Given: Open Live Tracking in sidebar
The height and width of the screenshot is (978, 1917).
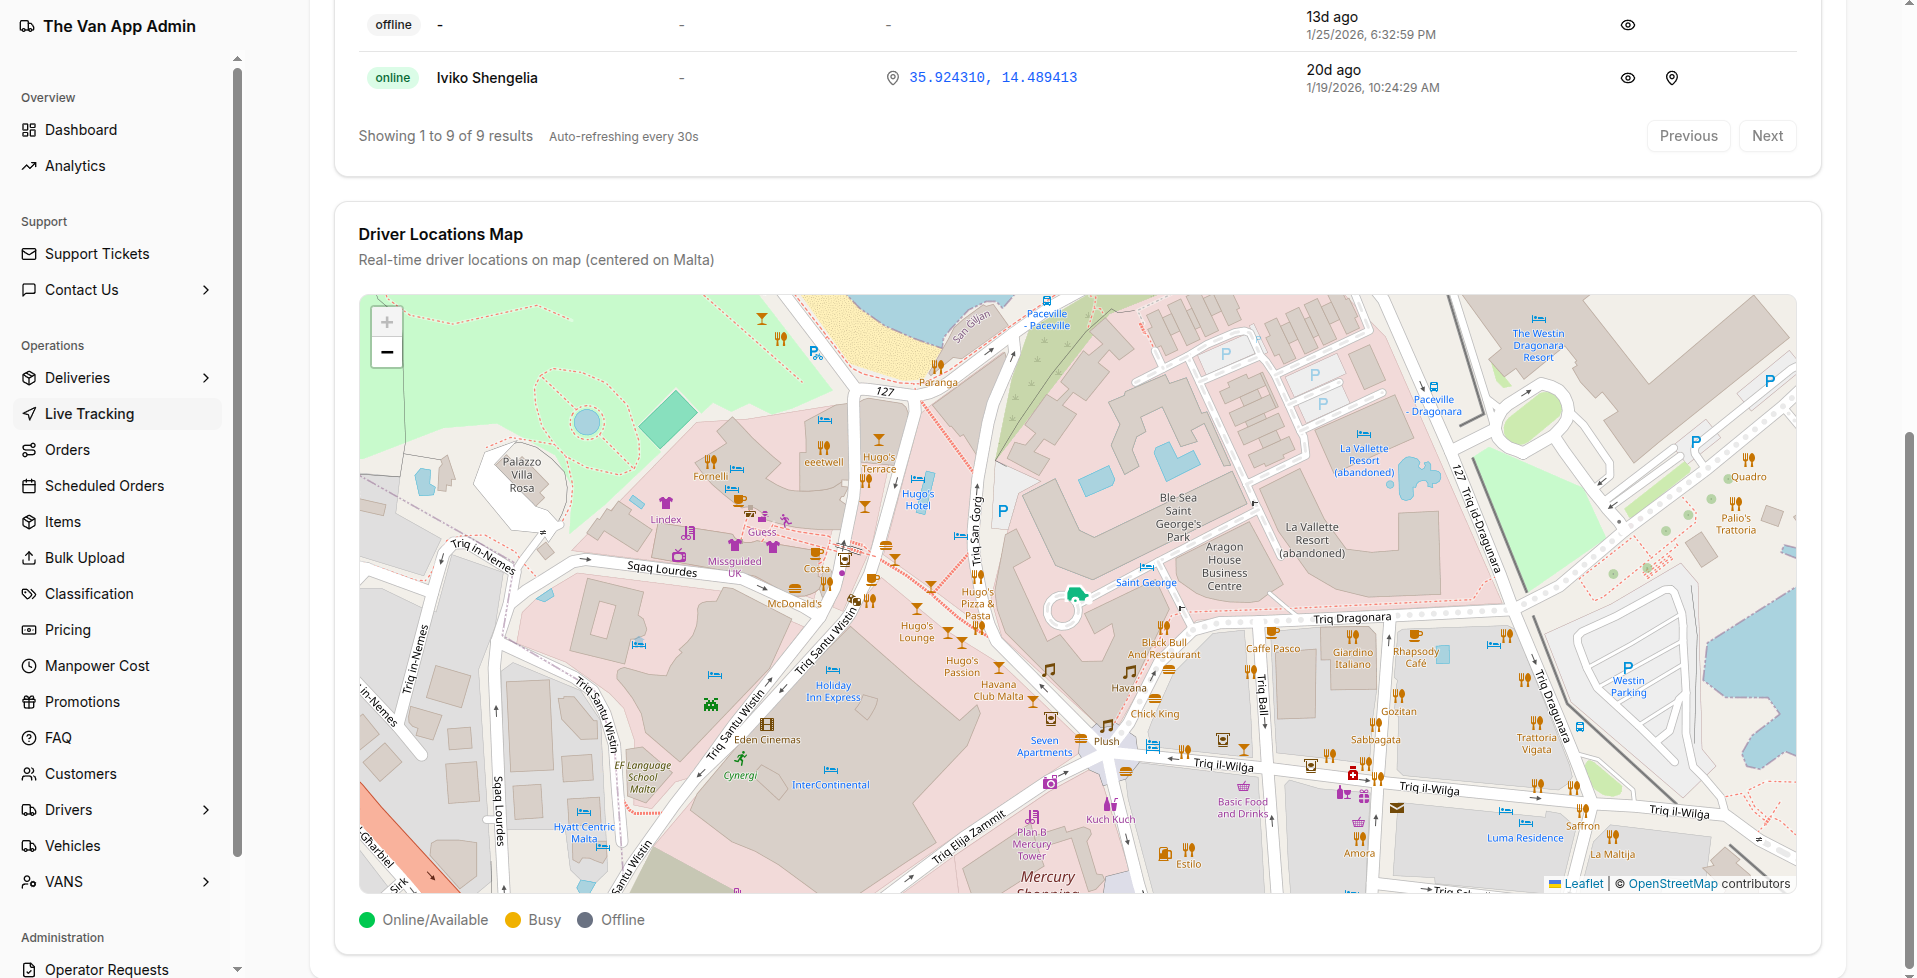Looking at the screenshot, I should click(89, 414).
